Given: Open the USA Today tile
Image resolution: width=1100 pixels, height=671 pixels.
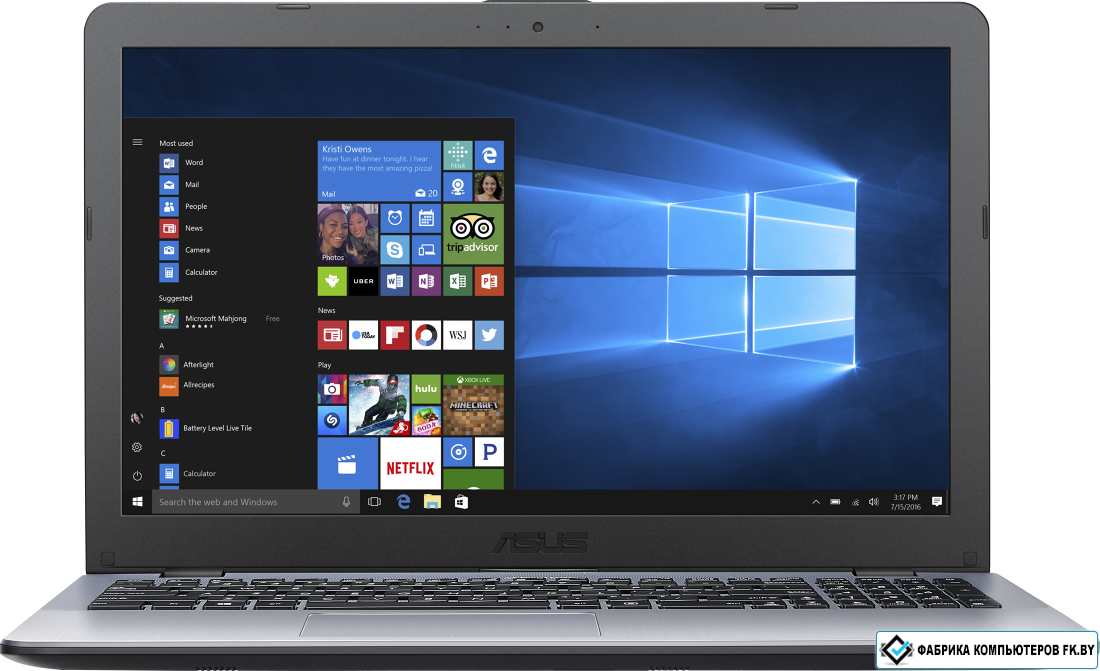Looking at the screenshot, I should coord(363,335).
